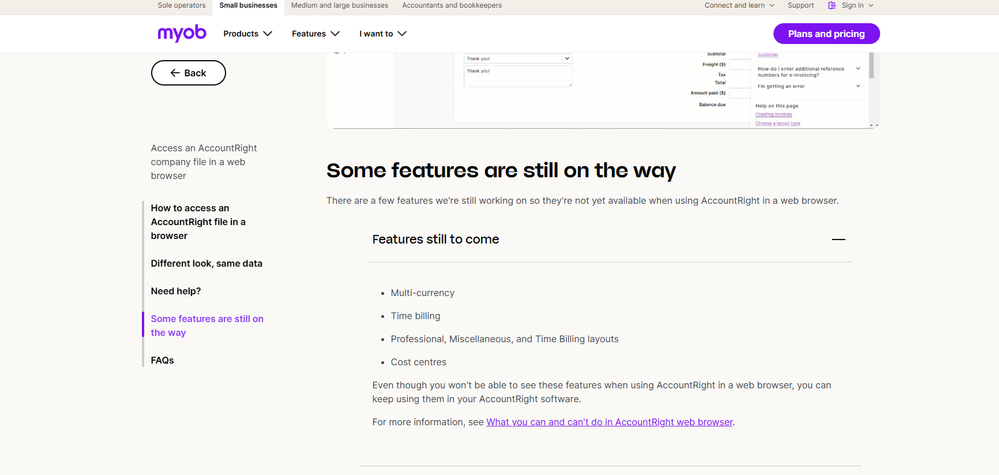Click the Sign in dropdown chevron
Screen dimensions: 999x475
click(x=872, y=6)
